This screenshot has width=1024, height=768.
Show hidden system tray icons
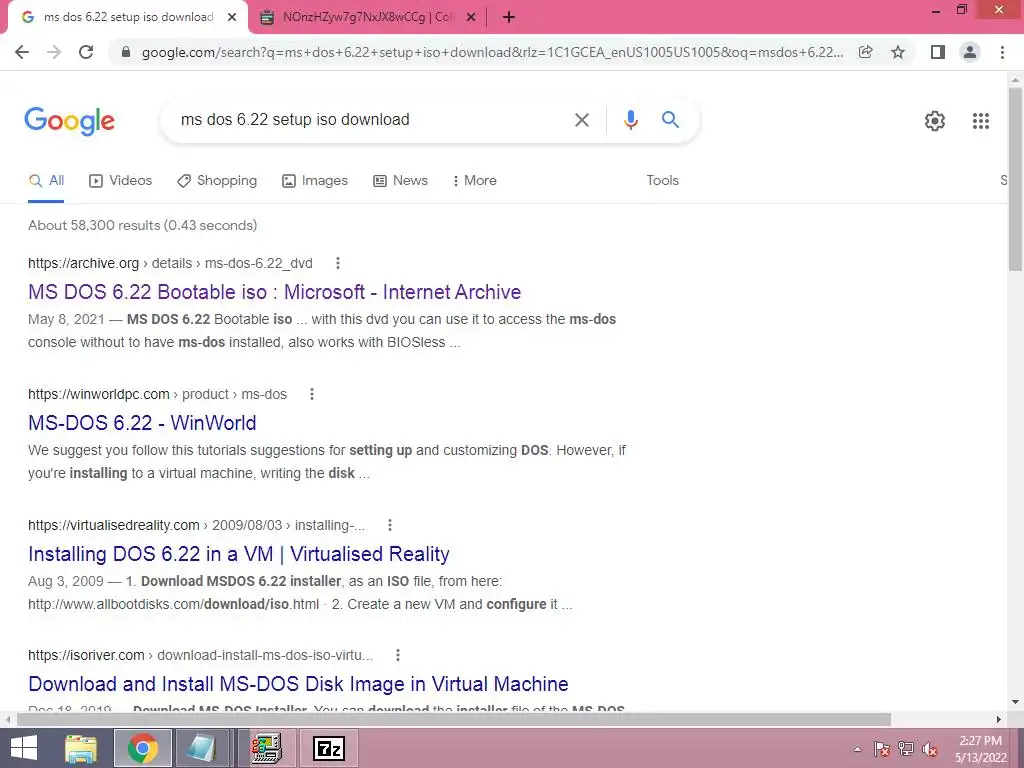[857, 749]
